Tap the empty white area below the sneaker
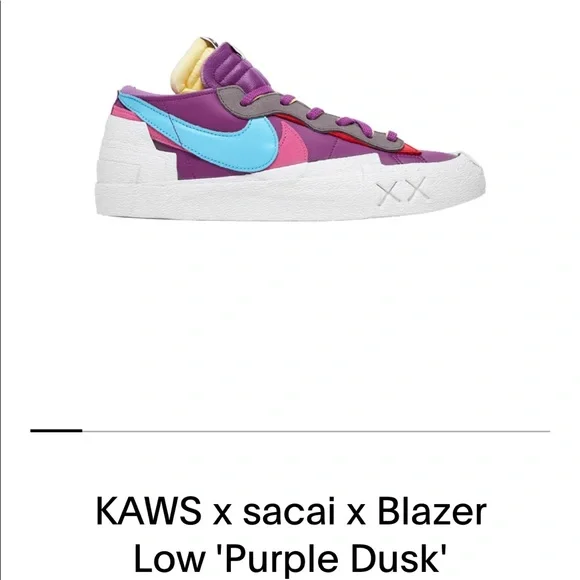The image size is (580, 580). click(290, 322)
